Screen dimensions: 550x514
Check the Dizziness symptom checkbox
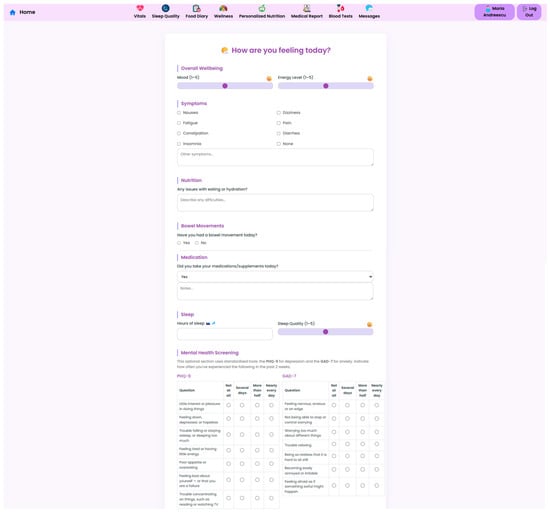pyautogui.click(x=279, y=113)
